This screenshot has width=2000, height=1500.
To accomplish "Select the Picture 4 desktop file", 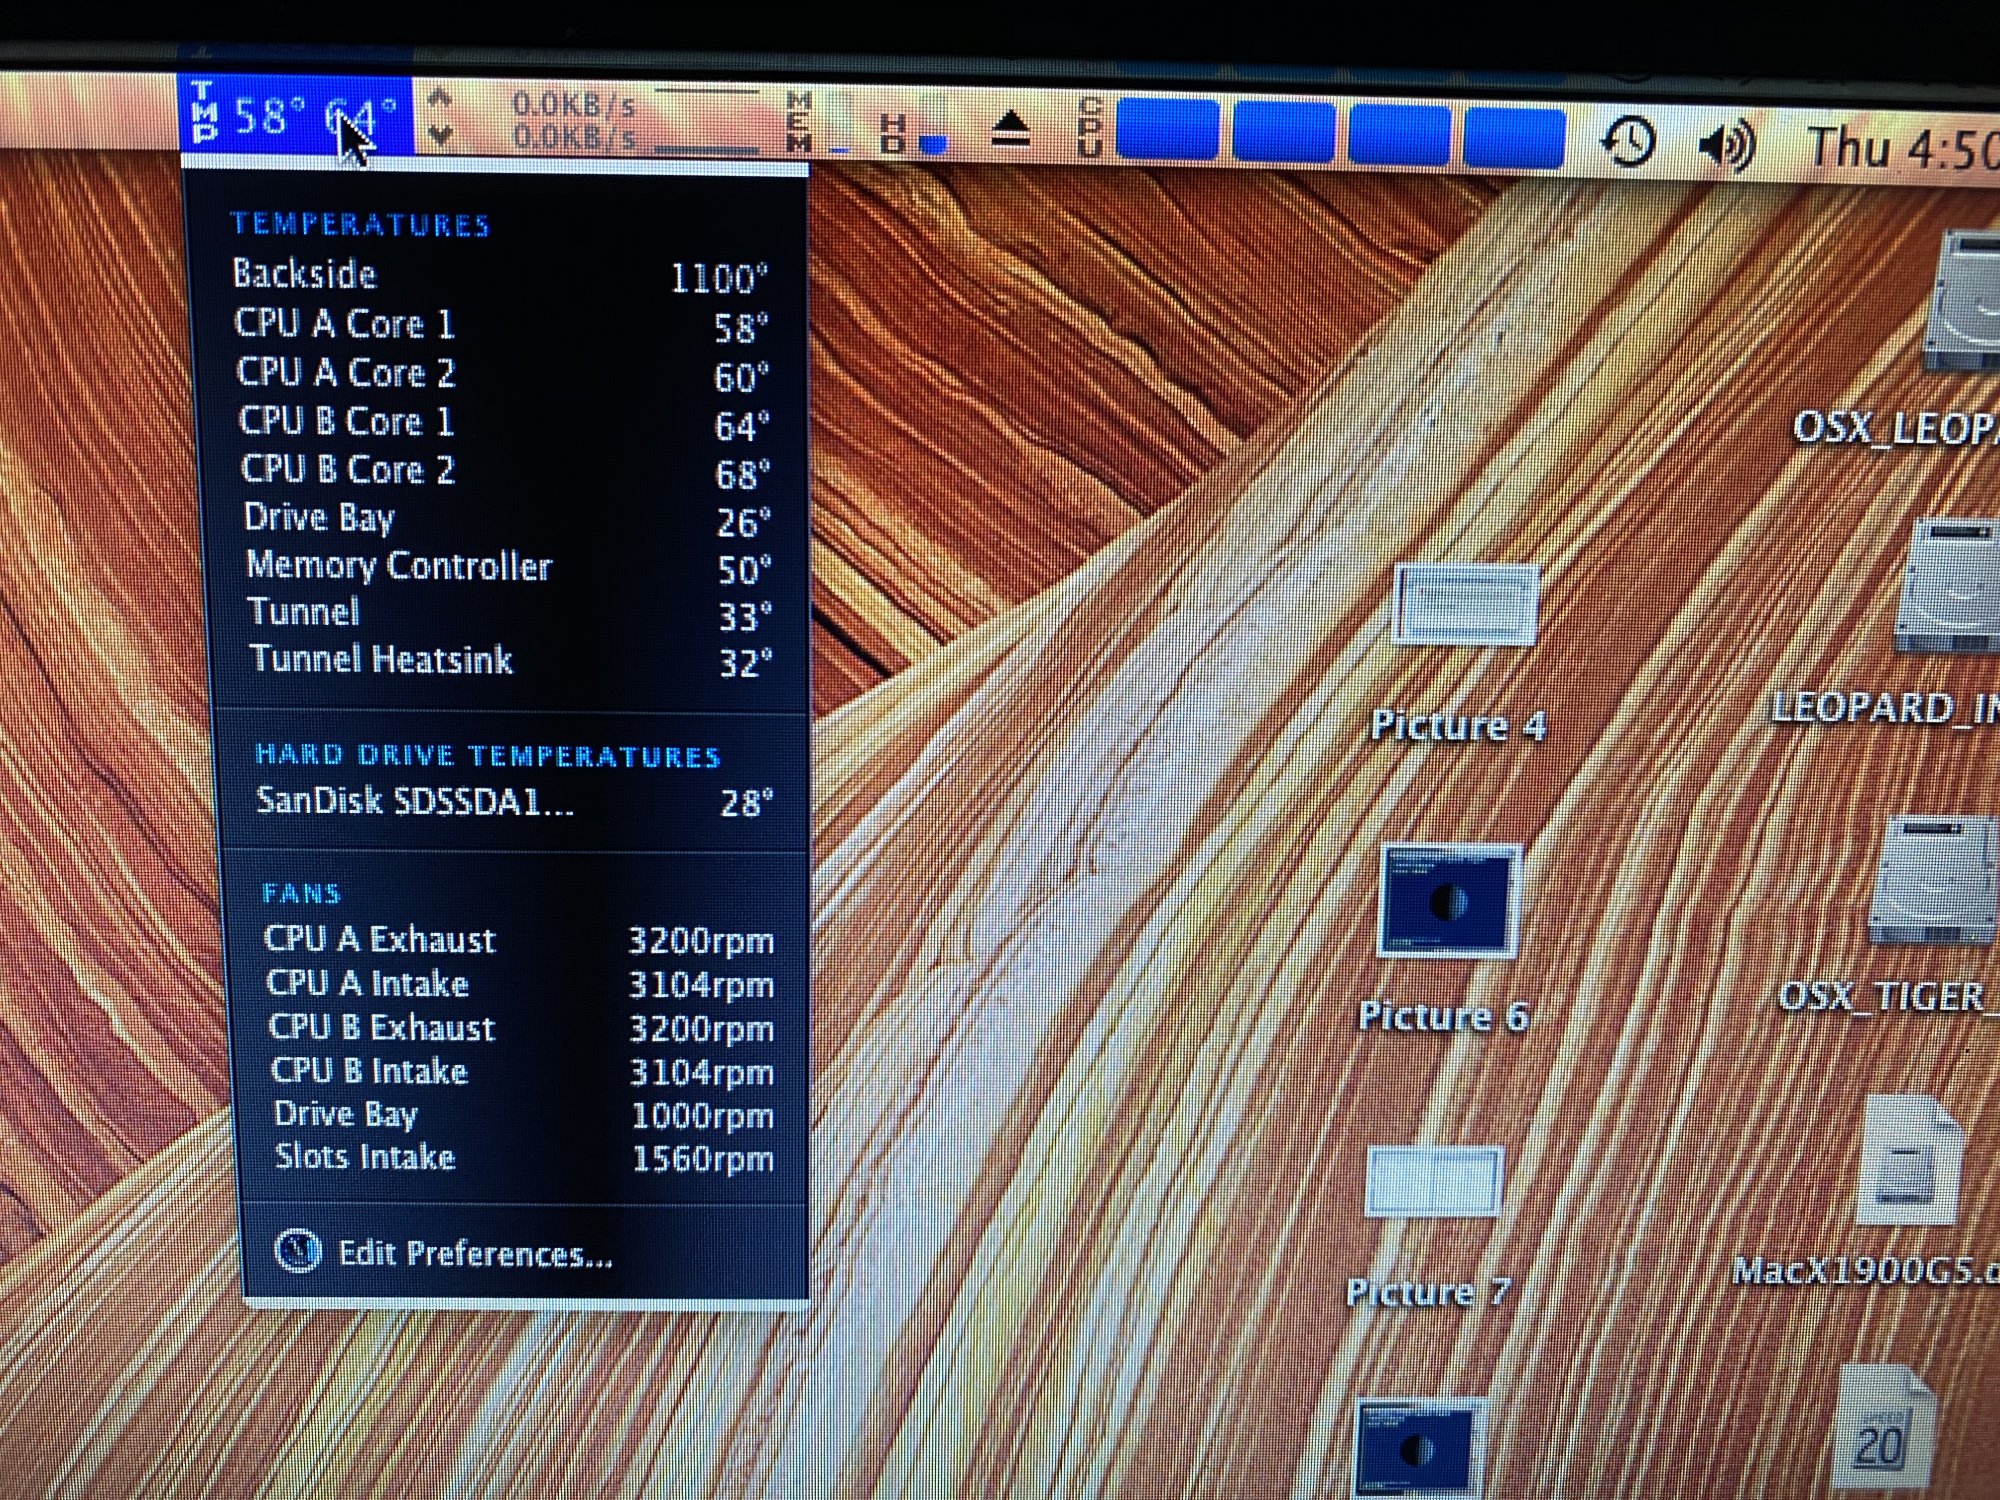I will pyautogui.click(x=1465, y=605).
